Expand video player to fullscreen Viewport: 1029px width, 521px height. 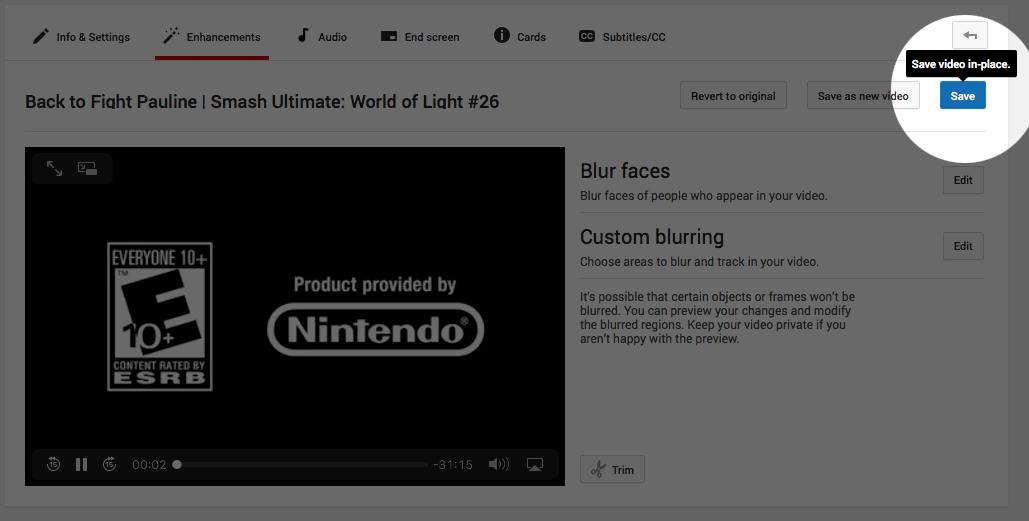coord(54,169)
